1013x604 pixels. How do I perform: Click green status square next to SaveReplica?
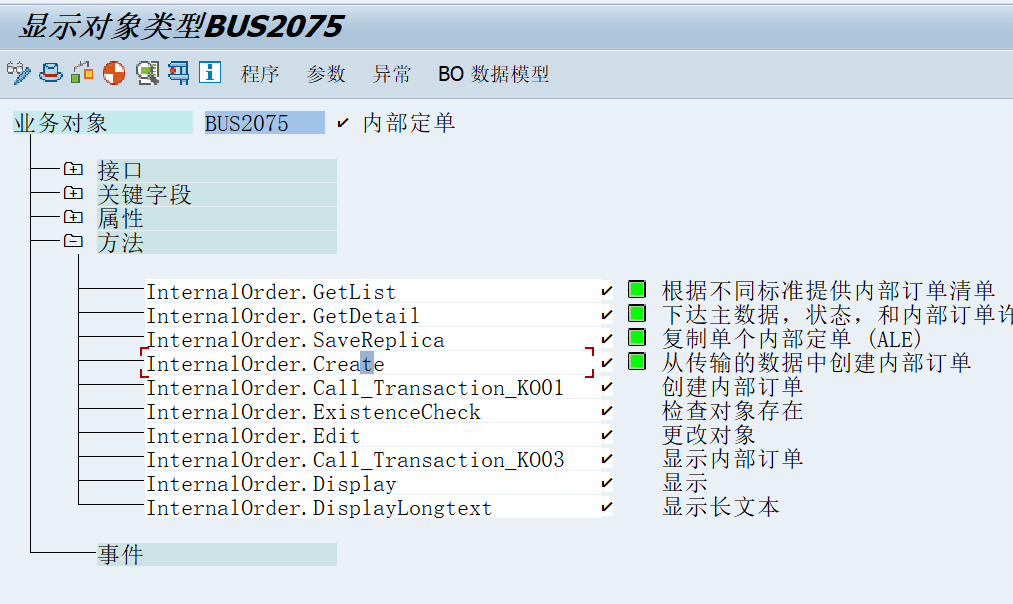(634, 340)
